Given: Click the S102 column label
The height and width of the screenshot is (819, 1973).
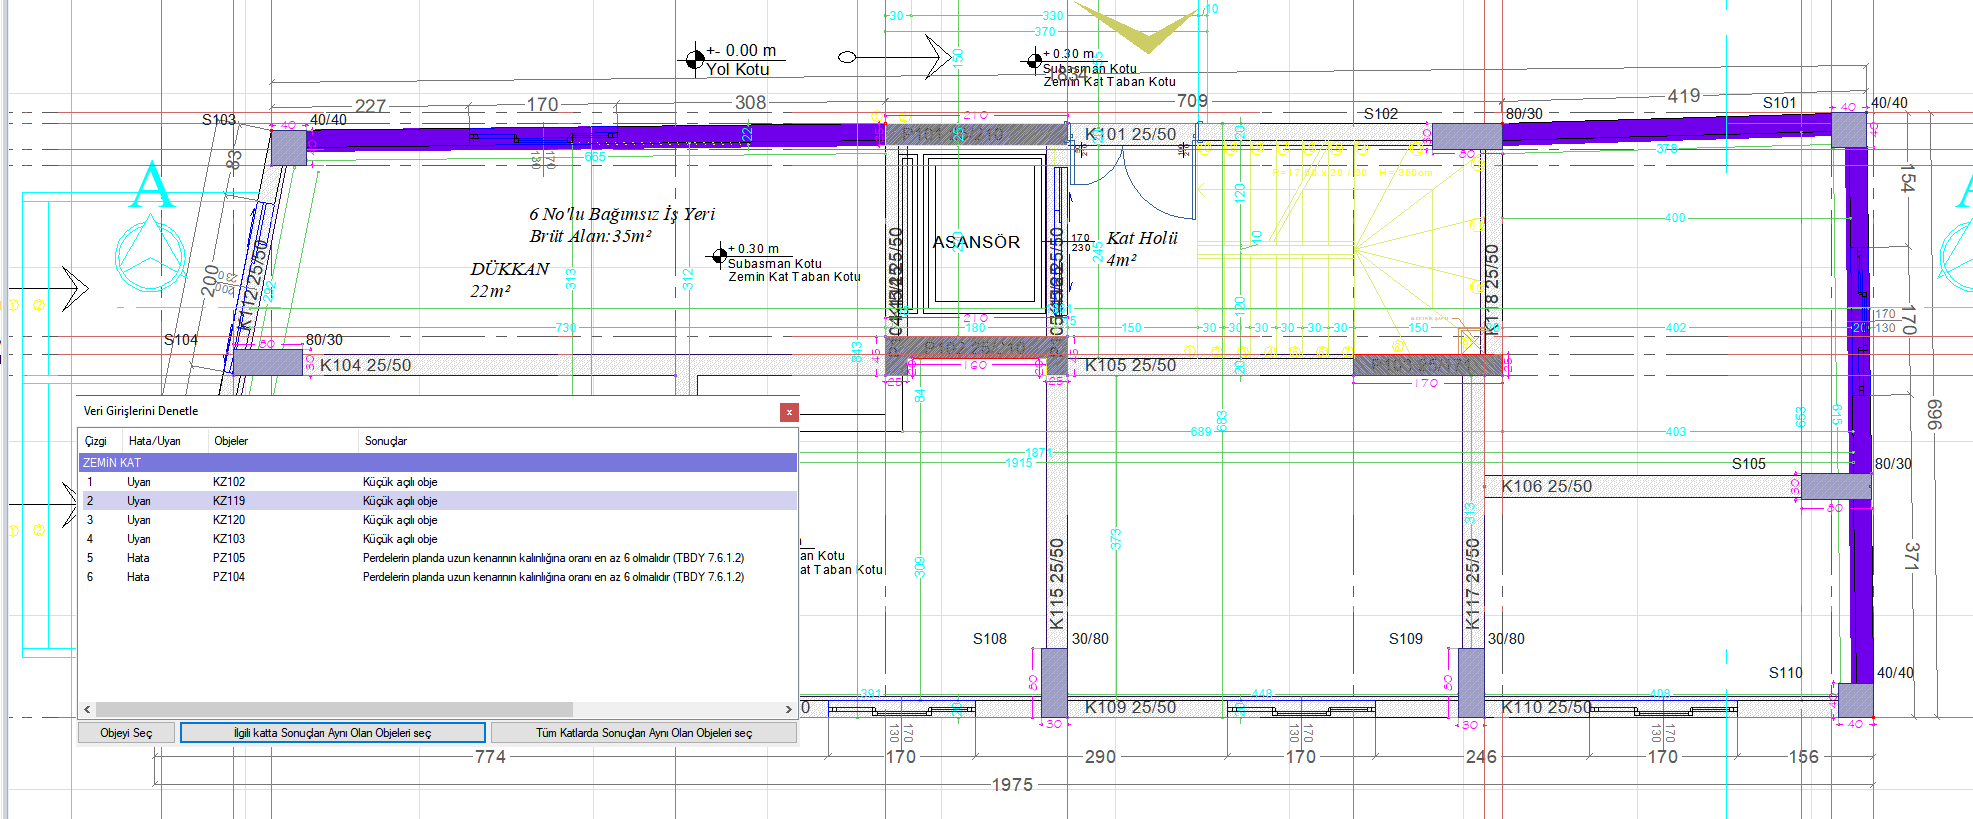Looking at the screenshot, I should (1381, 114).
